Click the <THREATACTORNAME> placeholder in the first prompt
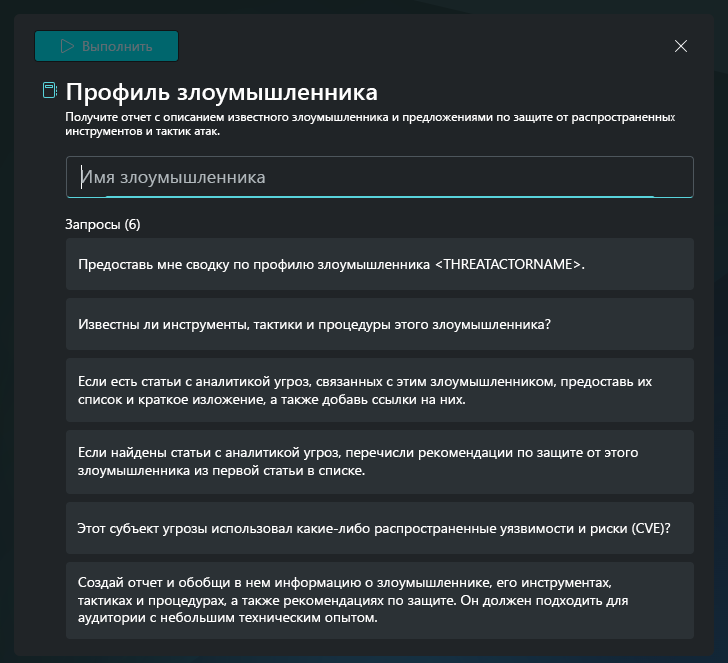 (507, 264)
